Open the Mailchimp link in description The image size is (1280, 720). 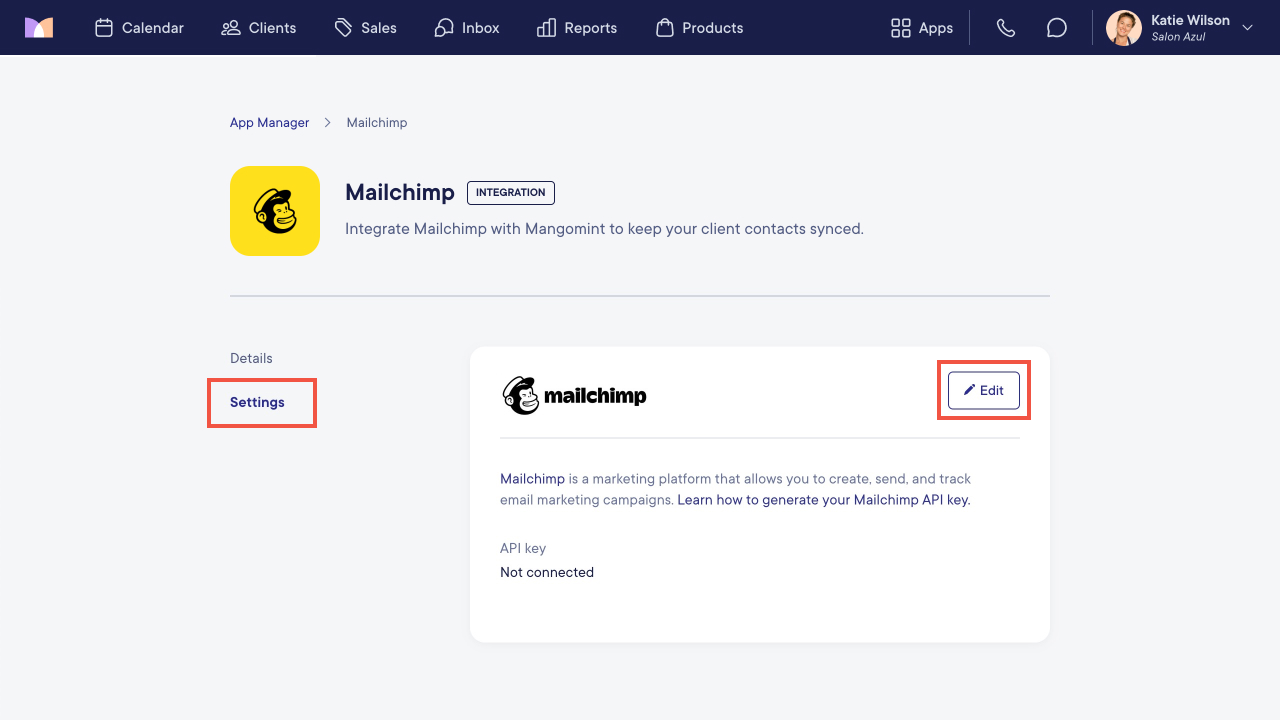(532, 479)
